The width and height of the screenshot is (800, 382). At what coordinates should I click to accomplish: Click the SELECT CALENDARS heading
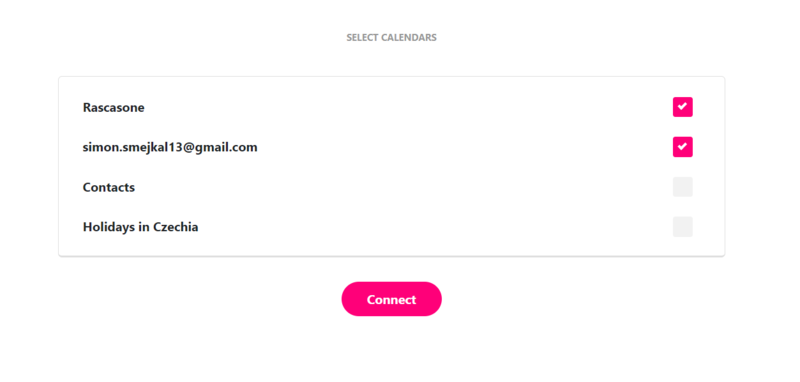(x=391, y=38)
